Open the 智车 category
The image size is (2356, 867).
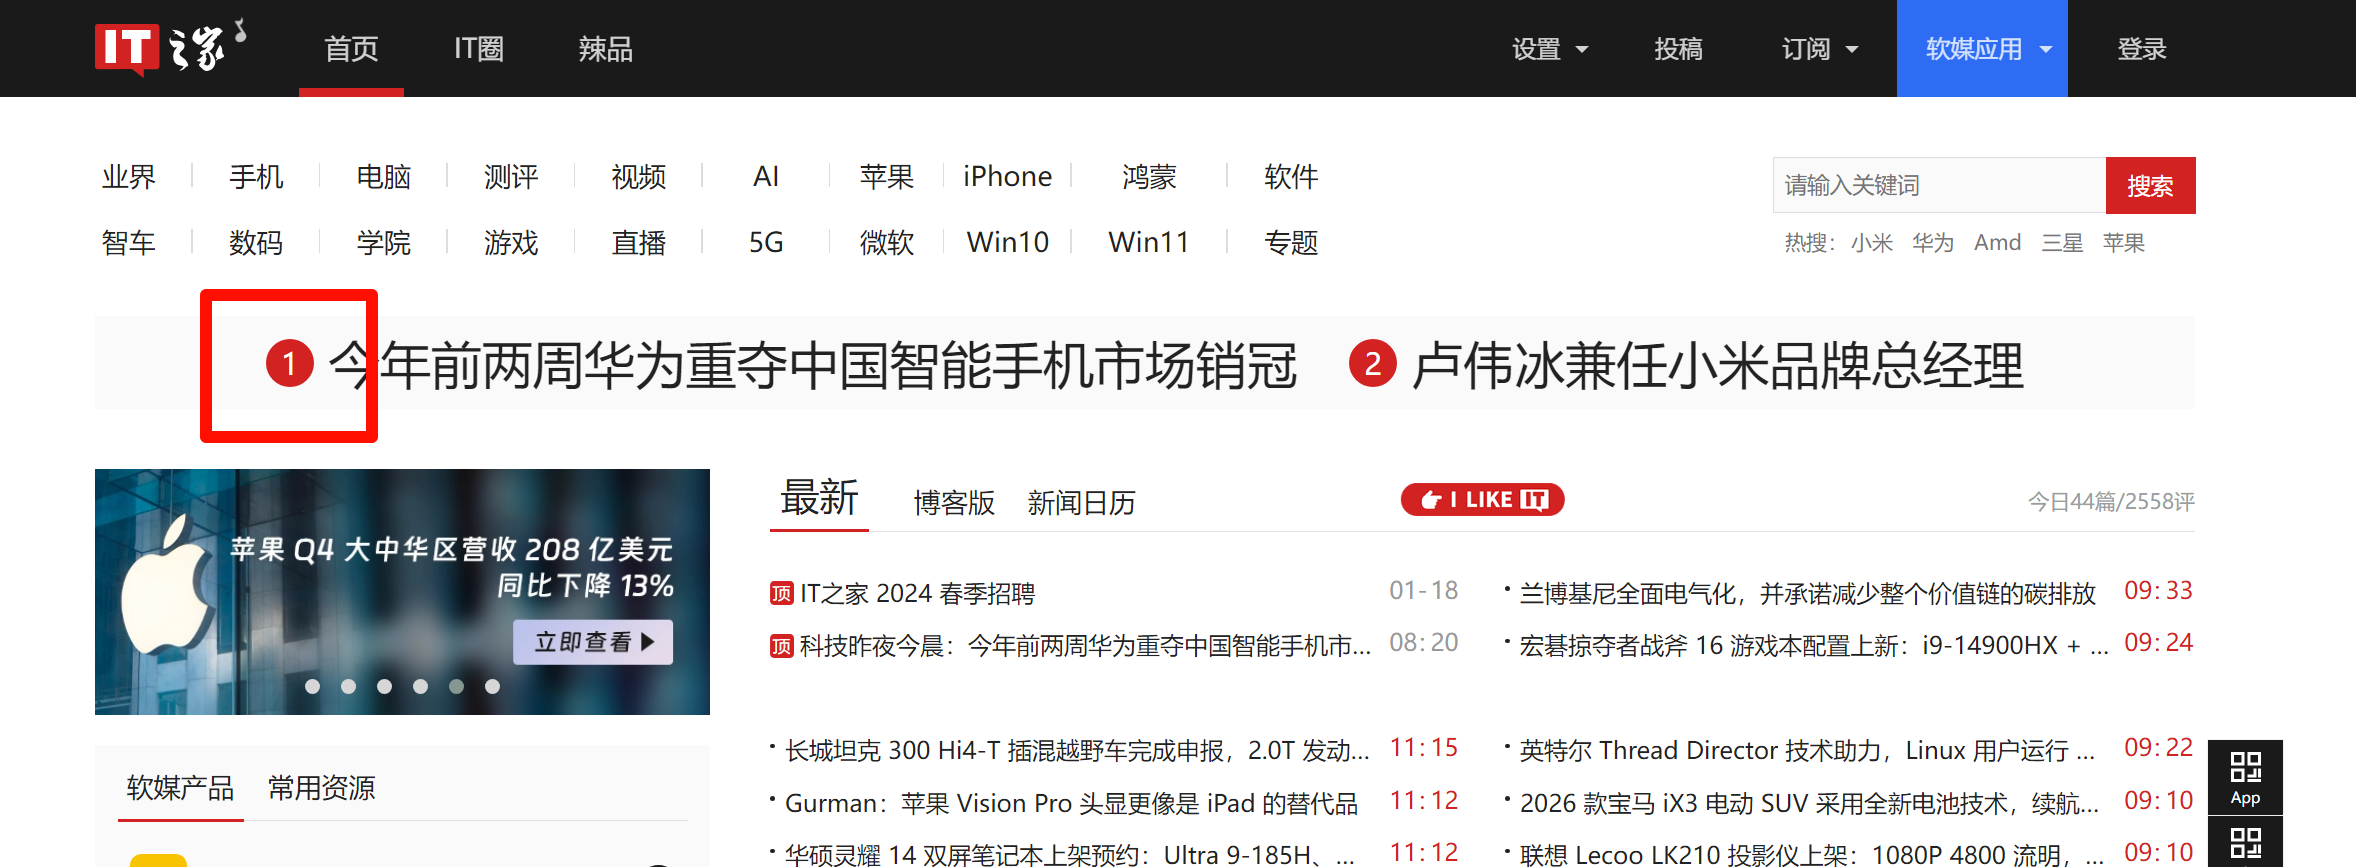129,243
